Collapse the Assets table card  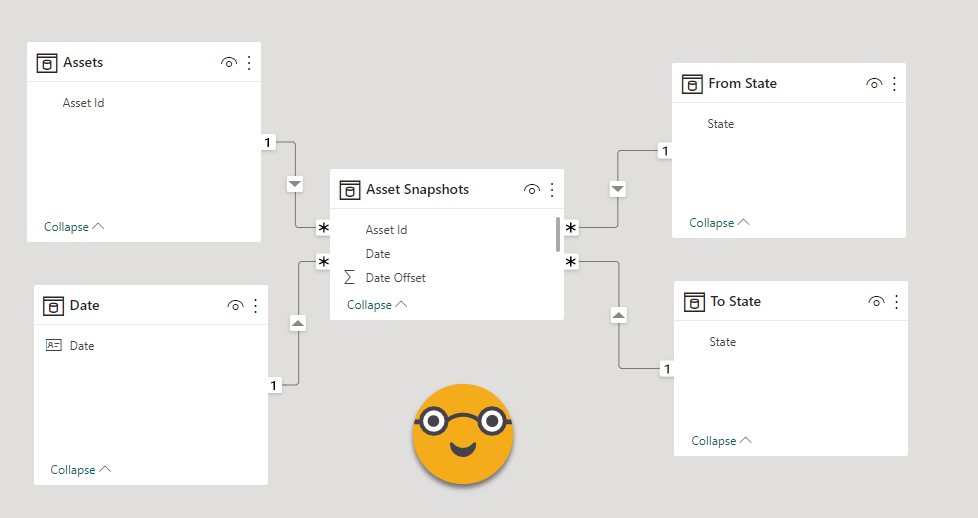(74, 227)
